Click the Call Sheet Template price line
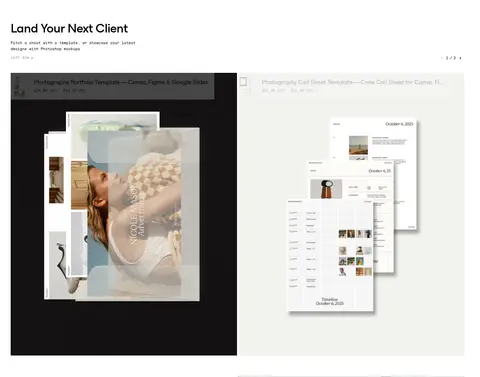Image resolution: width=480 pixels, height=377 pixels. click(287, 90)
